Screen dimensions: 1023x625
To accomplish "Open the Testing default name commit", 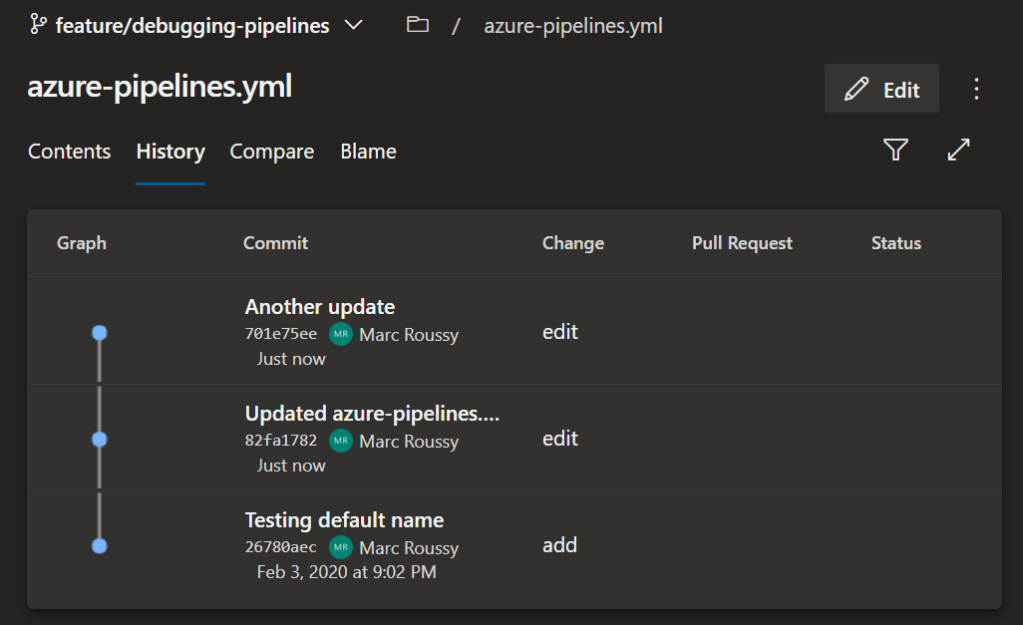I will [x=344, y=520].
